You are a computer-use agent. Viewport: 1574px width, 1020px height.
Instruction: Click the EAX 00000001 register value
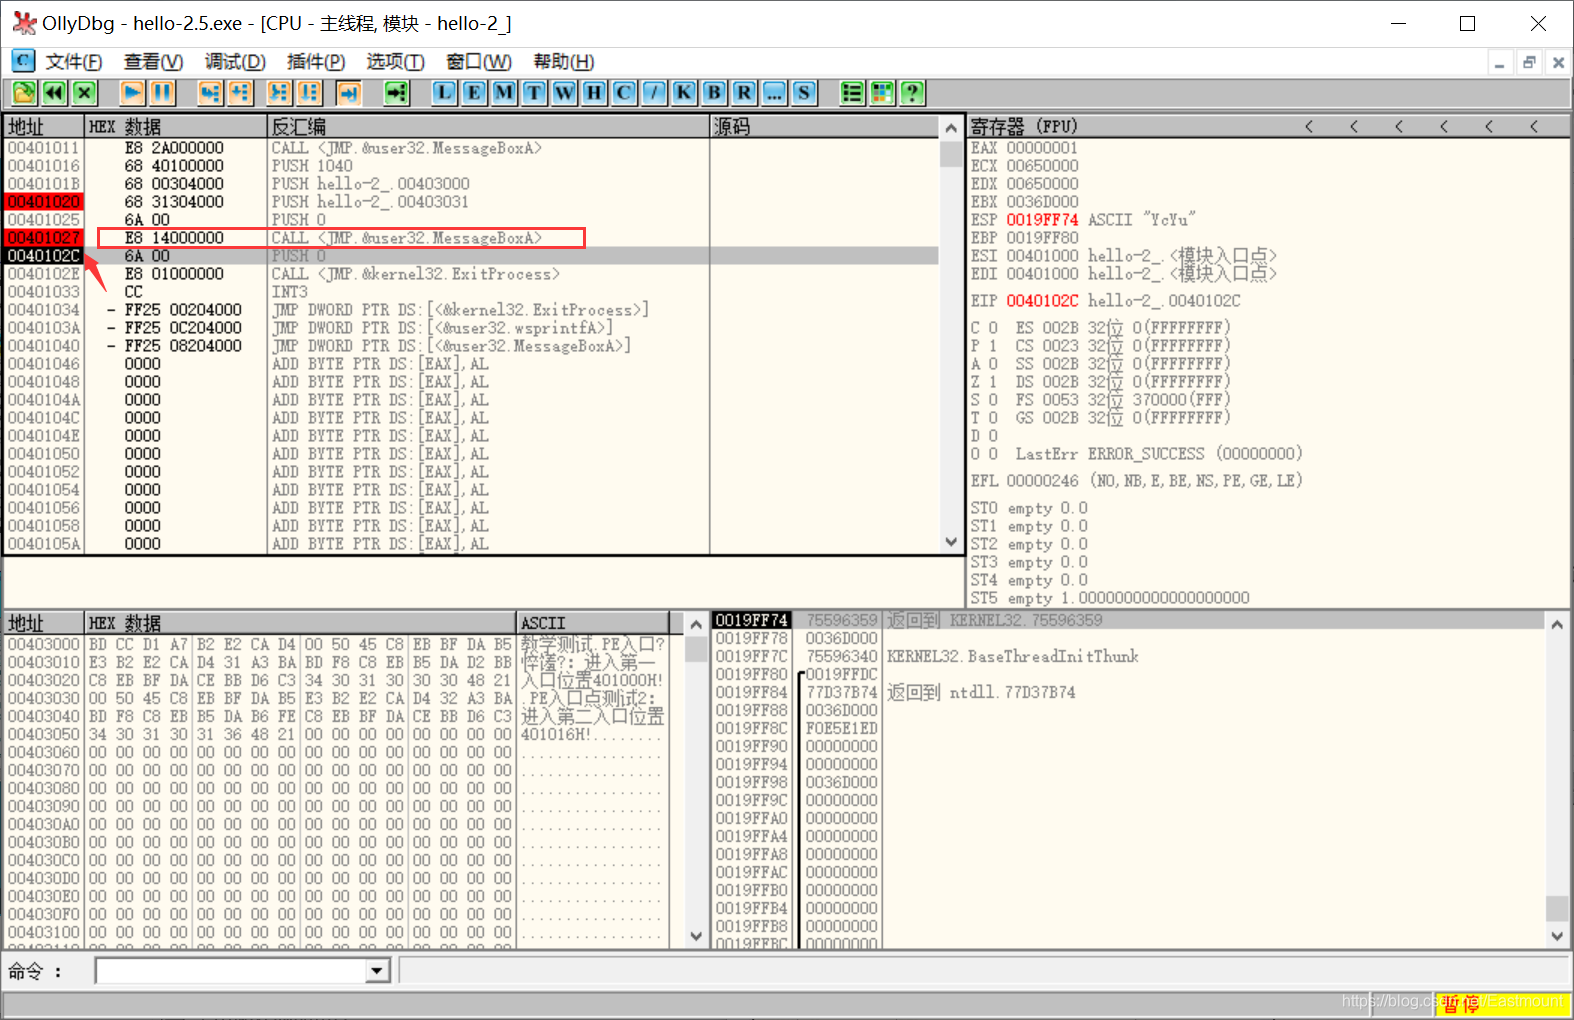coord(1042,148)
